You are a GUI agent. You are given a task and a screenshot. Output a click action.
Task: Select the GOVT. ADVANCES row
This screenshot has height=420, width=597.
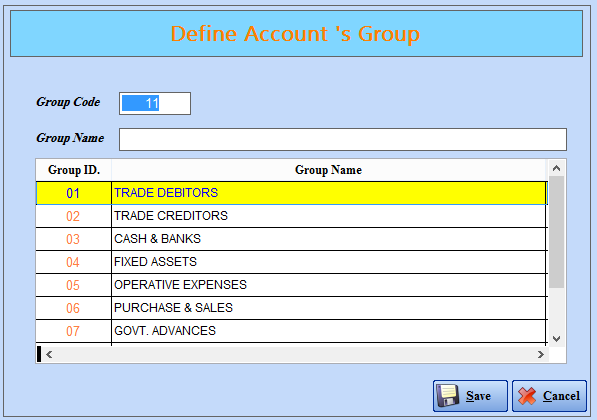tap(292, 331)
